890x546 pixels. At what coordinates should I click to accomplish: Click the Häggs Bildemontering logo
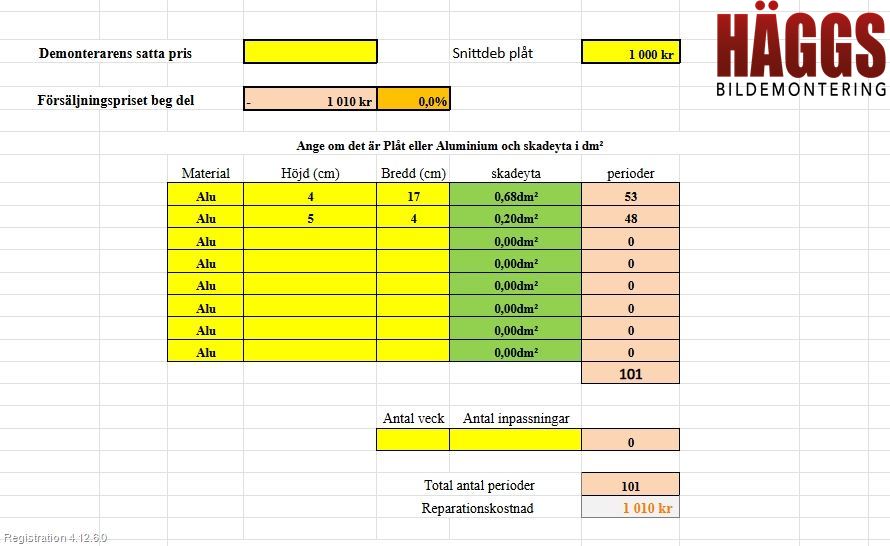[801, 54]
